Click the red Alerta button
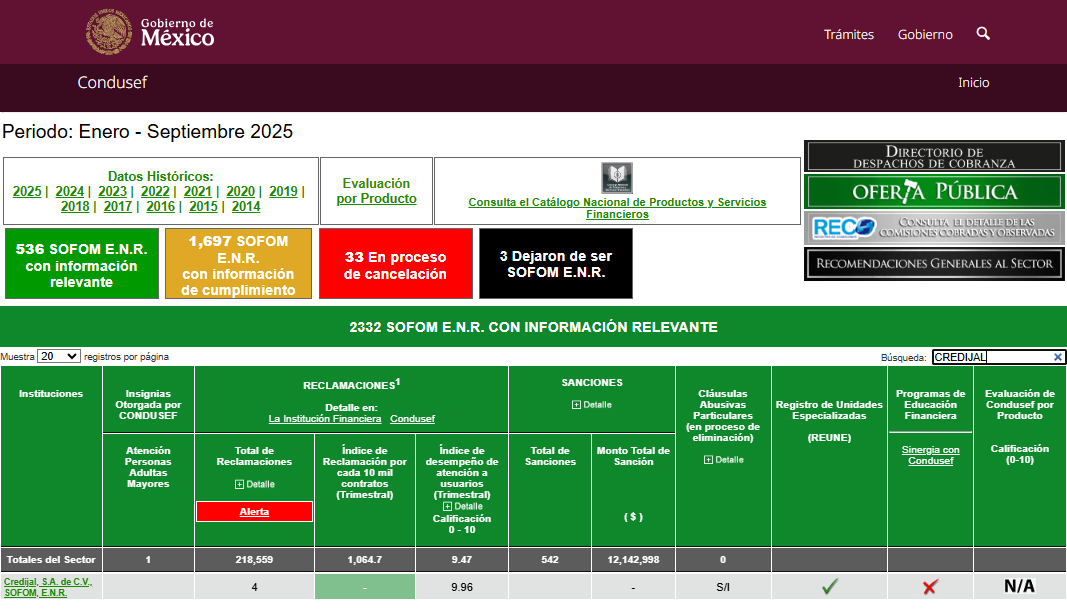1067x609 pixels. tap(254, 512)
